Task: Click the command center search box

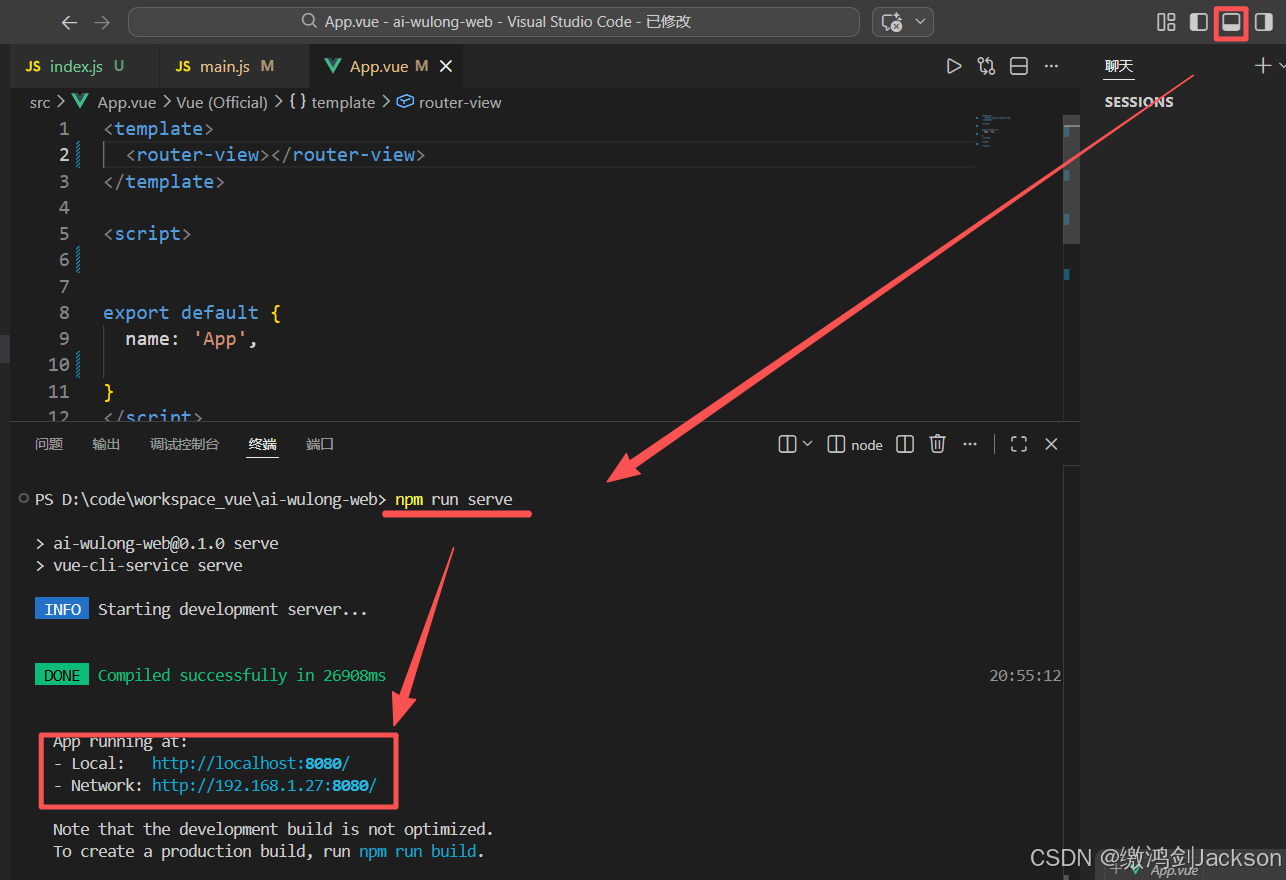Action: pyautogui.click(x=494, y=22)
